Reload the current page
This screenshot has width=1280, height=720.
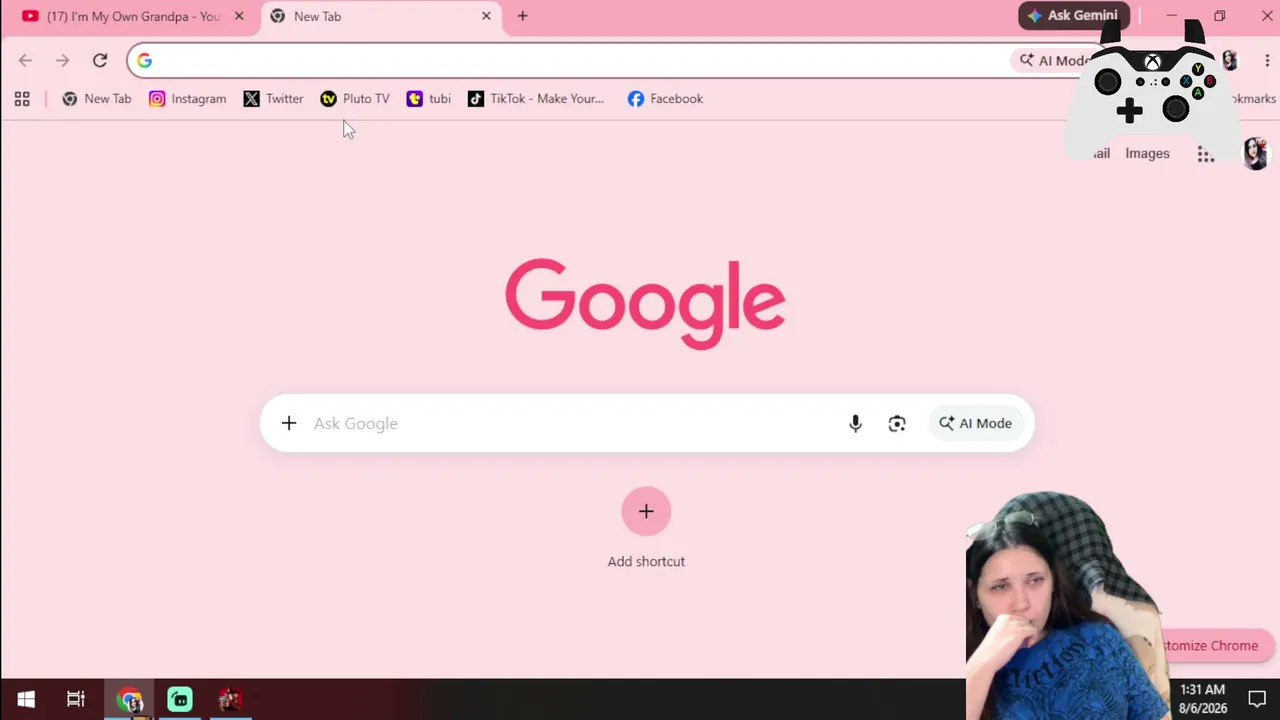[x=100, y=61]
